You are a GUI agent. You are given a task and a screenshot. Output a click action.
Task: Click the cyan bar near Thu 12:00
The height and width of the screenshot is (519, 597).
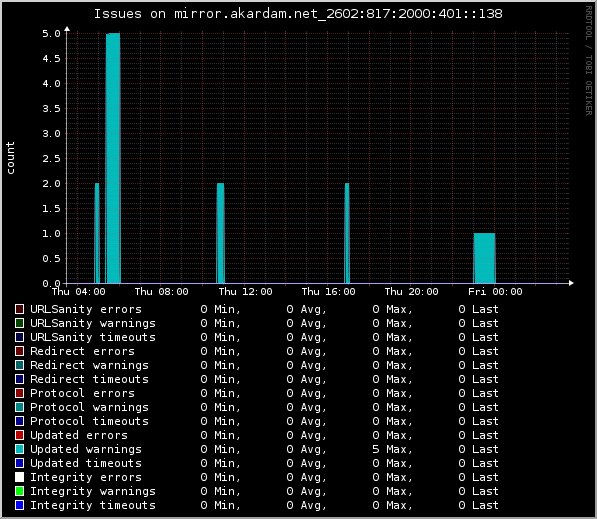click(220, 233)
